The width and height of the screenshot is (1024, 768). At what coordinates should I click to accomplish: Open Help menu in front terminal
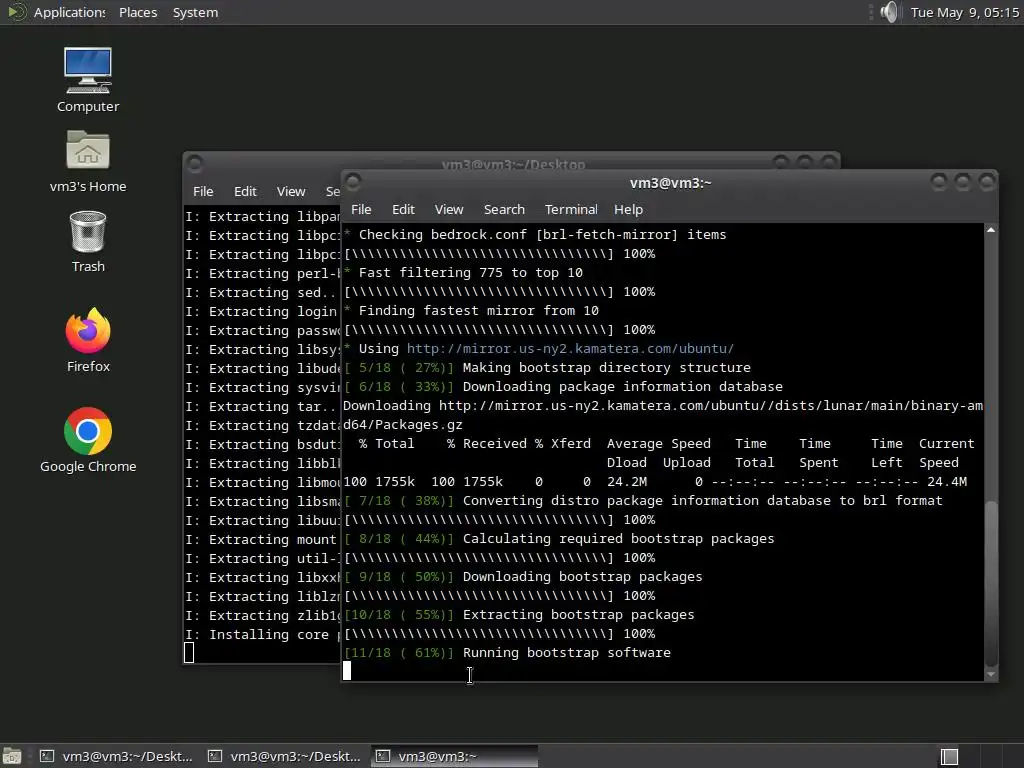point(628,210)
